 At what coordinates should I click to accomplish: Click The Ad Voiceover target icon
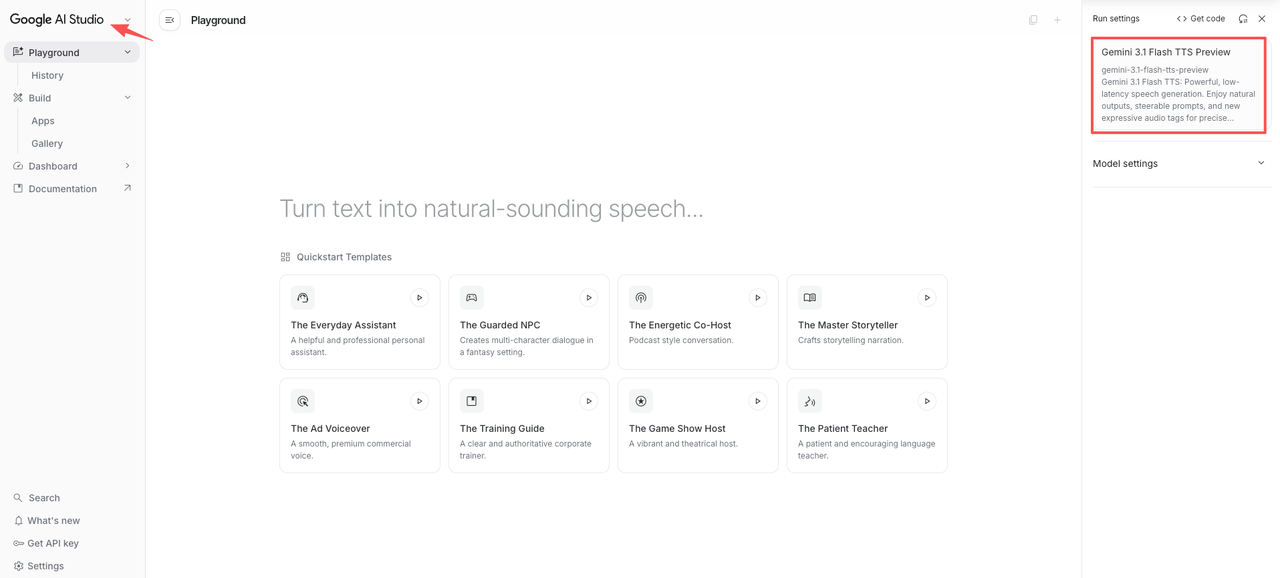coord(303,401)
